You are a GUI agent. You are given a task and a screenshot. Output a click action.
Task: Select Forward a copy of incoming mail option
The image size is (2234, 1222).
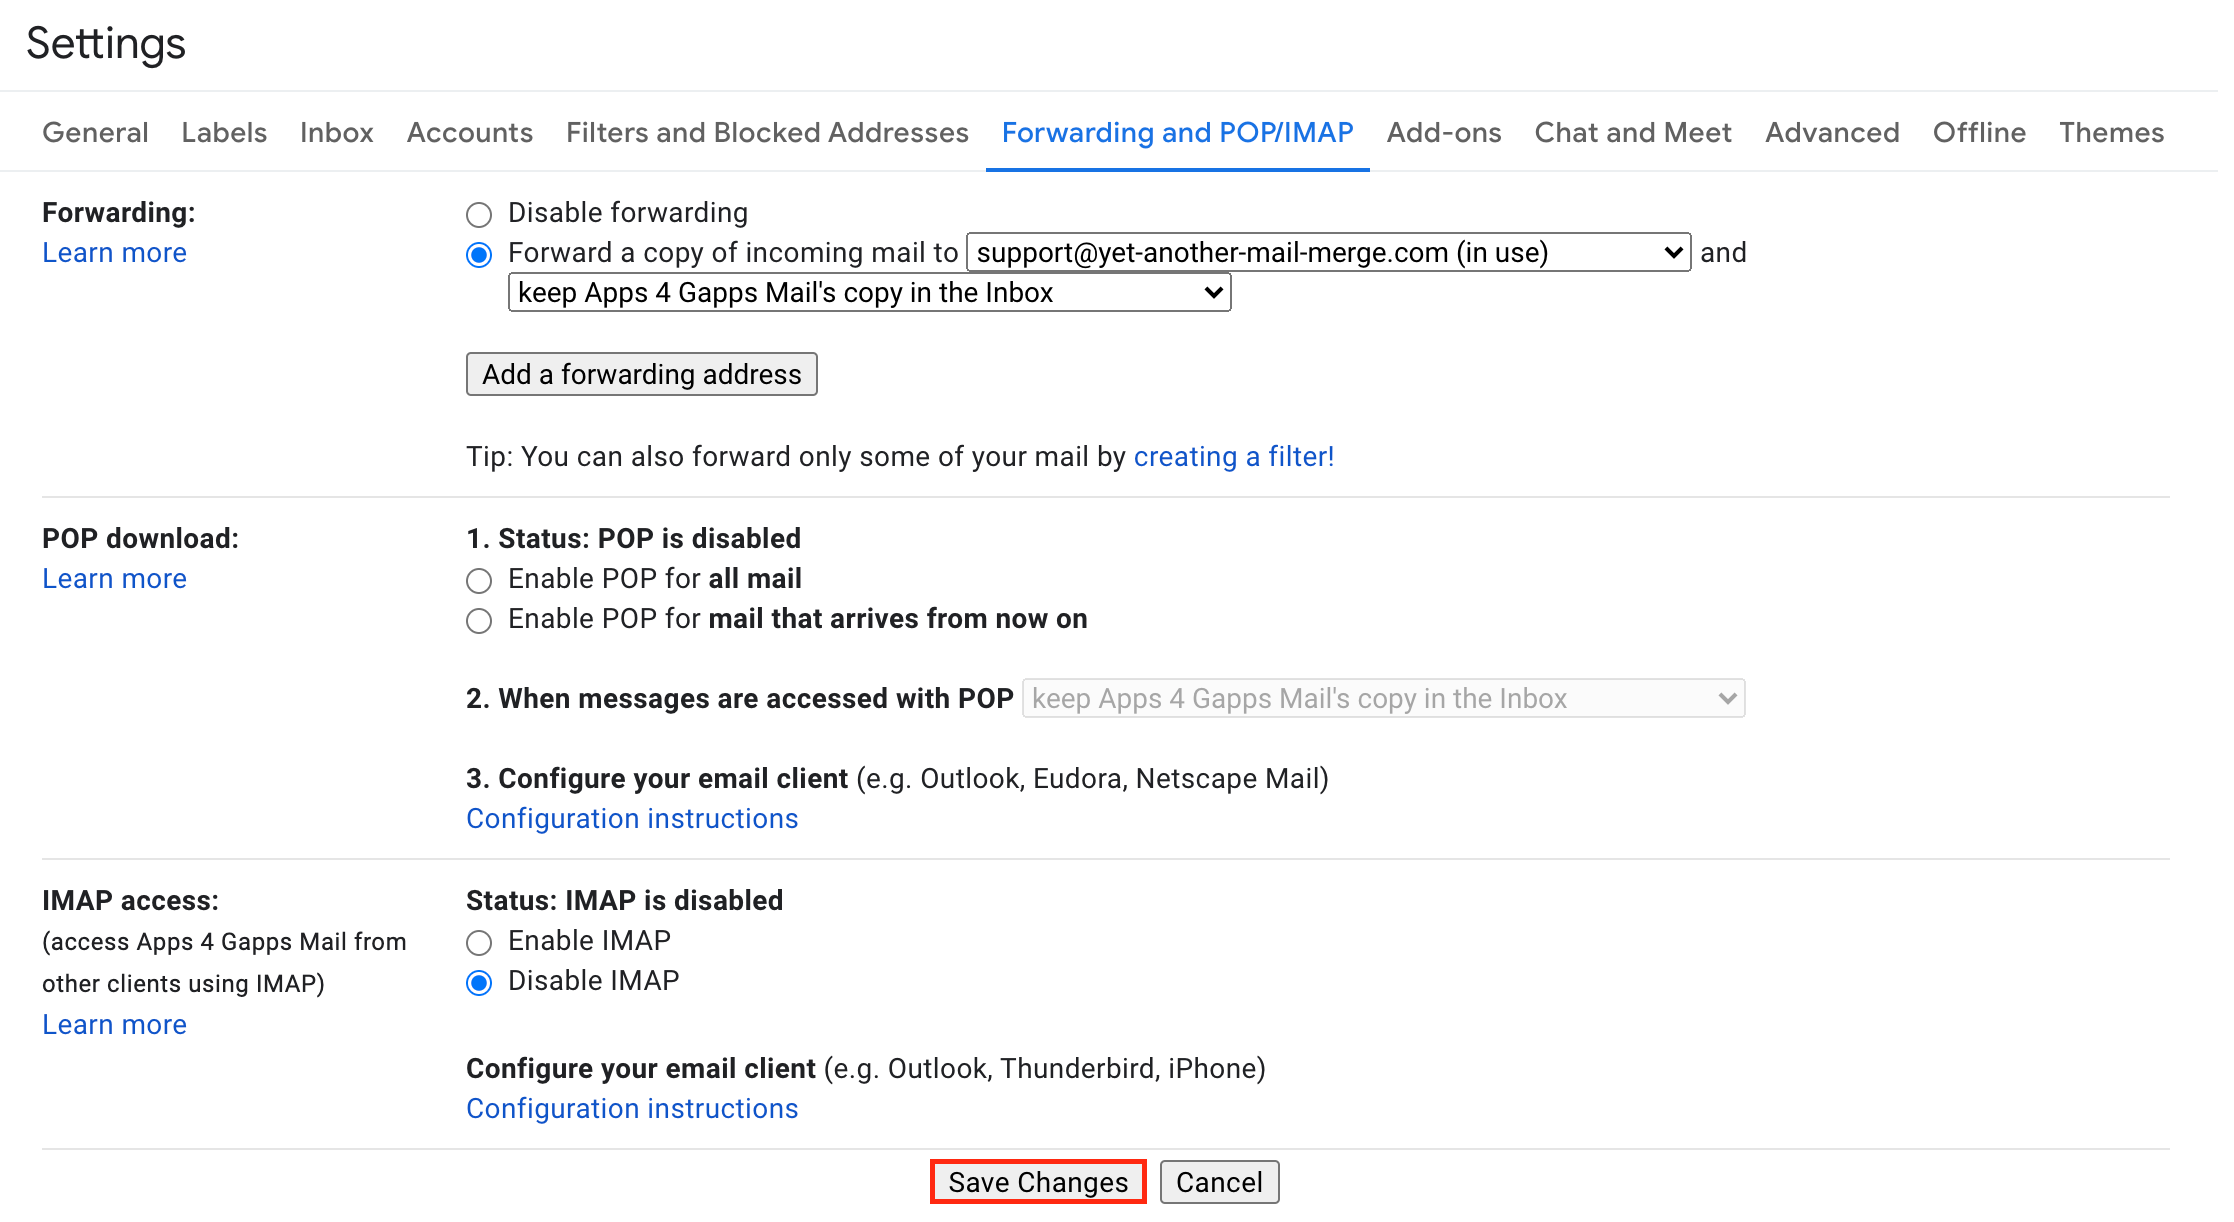[x=479, y=254]
